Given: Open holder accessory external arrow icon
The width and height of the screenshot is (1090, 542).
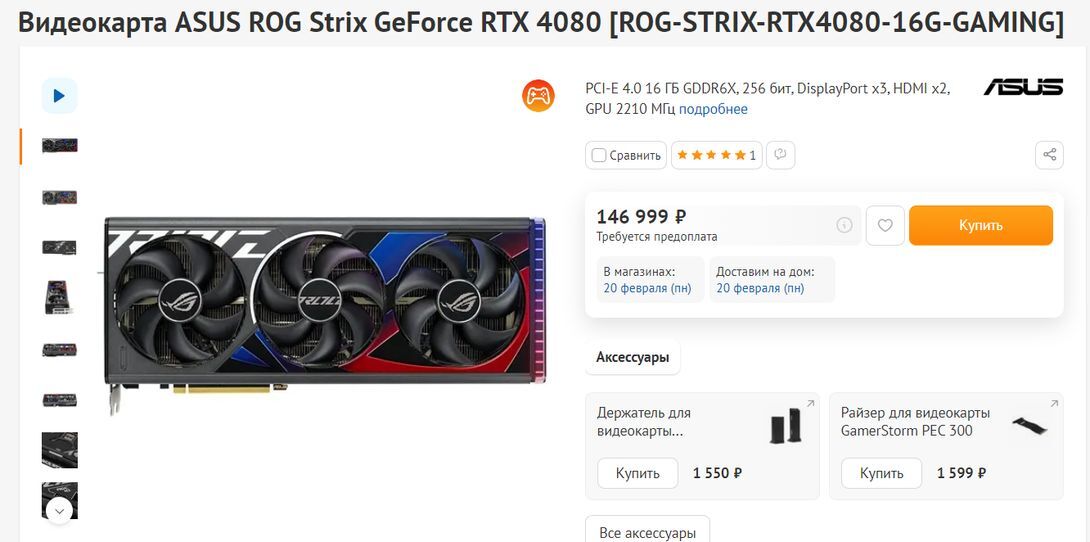Looking at the screenshot, I should coord(810,404).
